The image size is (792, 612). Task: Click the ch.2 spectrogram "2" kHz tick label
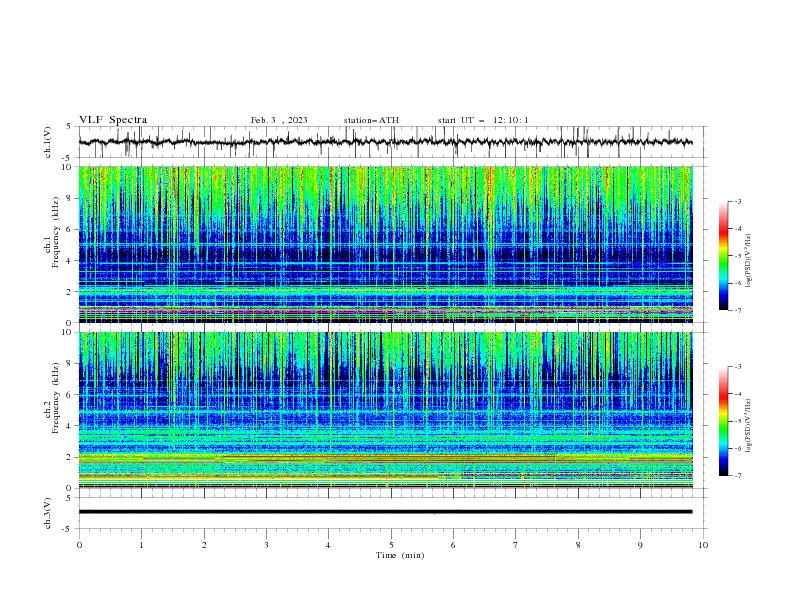click(69, 457)
